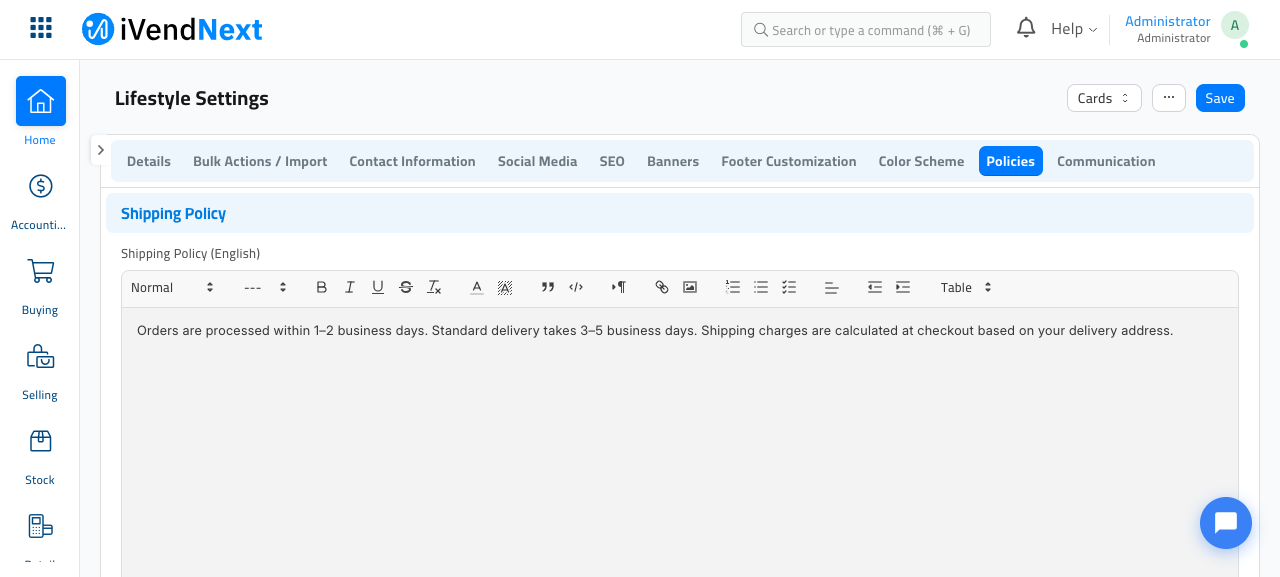
Task: Click the Shipping Policy (English) label
Action: pos(190,253)
